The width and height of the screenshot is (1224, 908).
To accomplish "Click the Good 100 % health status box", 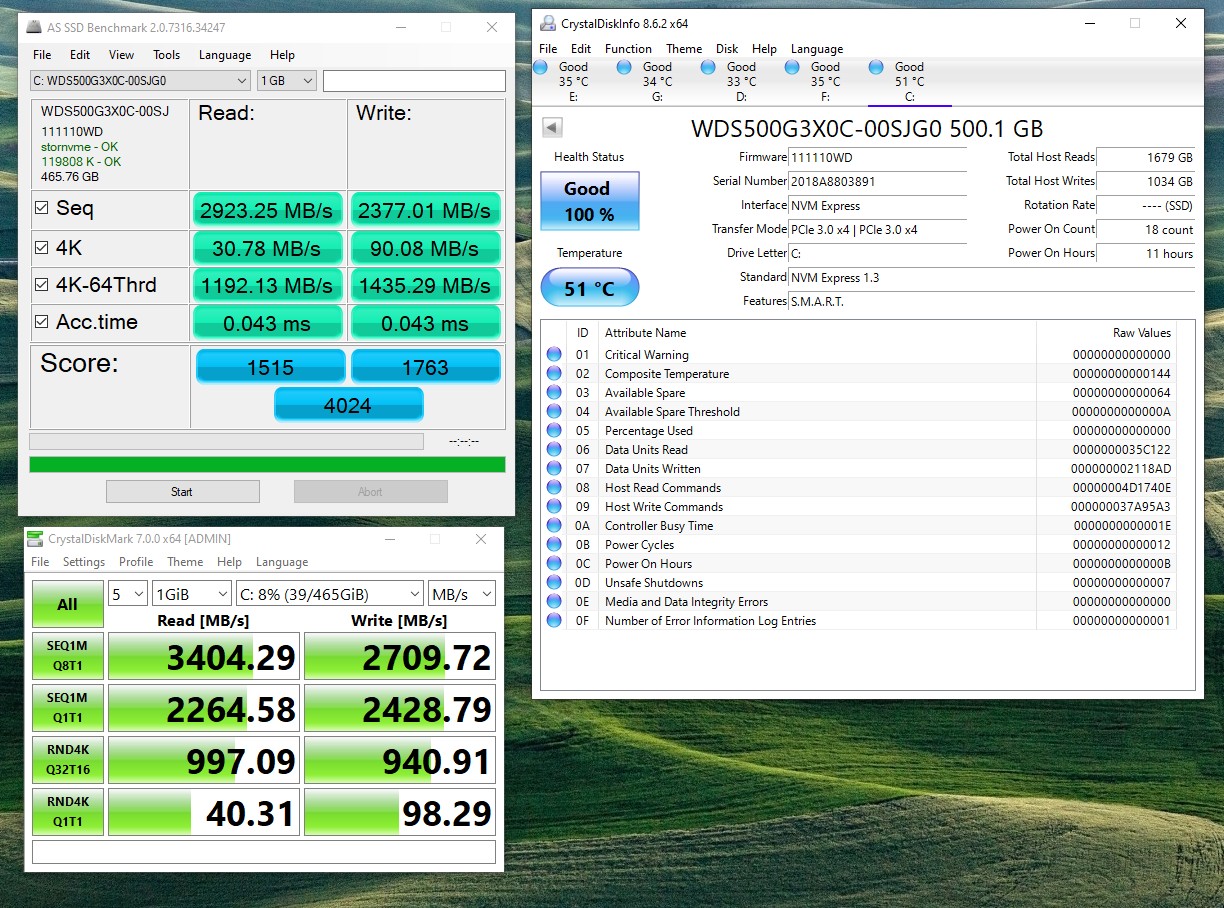I will point(589,201).
